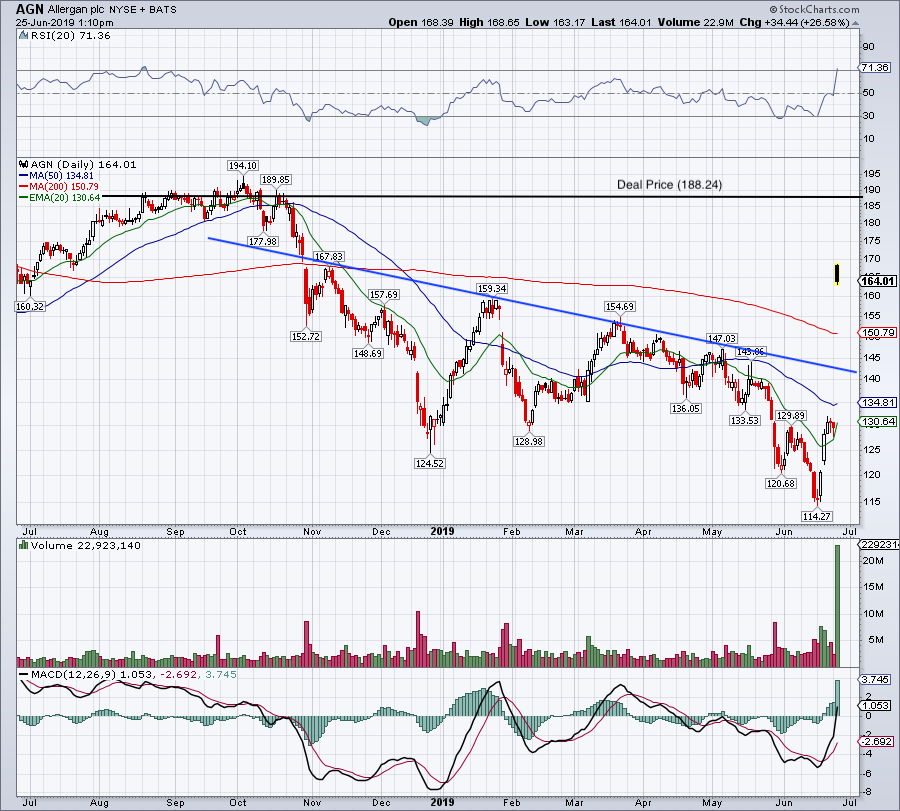Click the 154.69 high price label
900x811 pixels.
(619, 306)
